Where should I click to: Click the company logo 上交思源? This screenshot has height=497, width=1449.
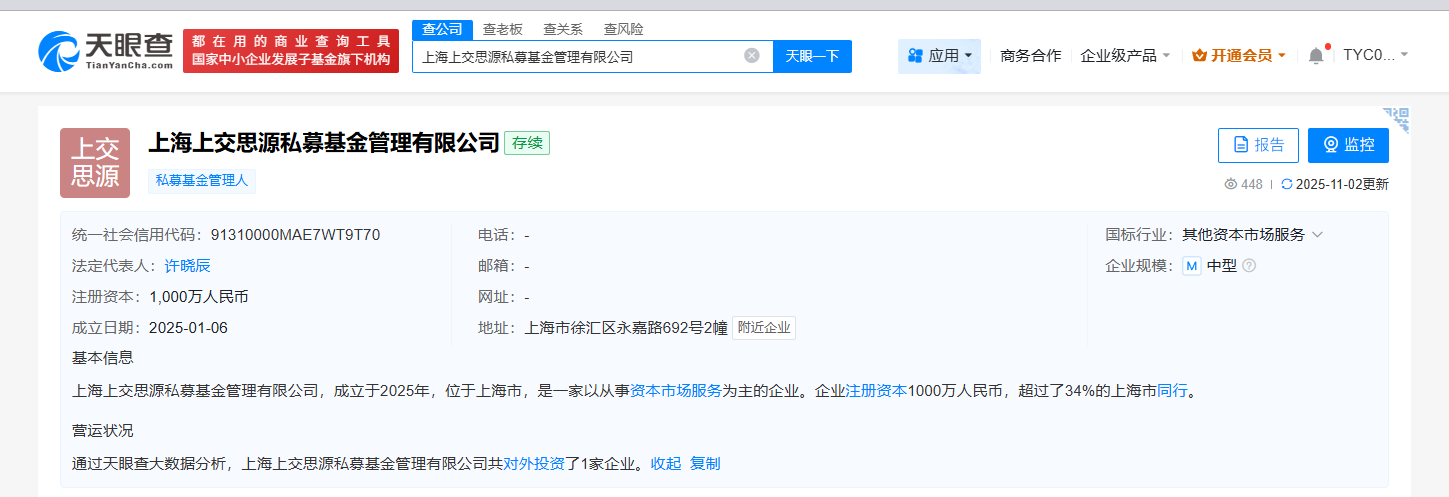pos(96,163)
